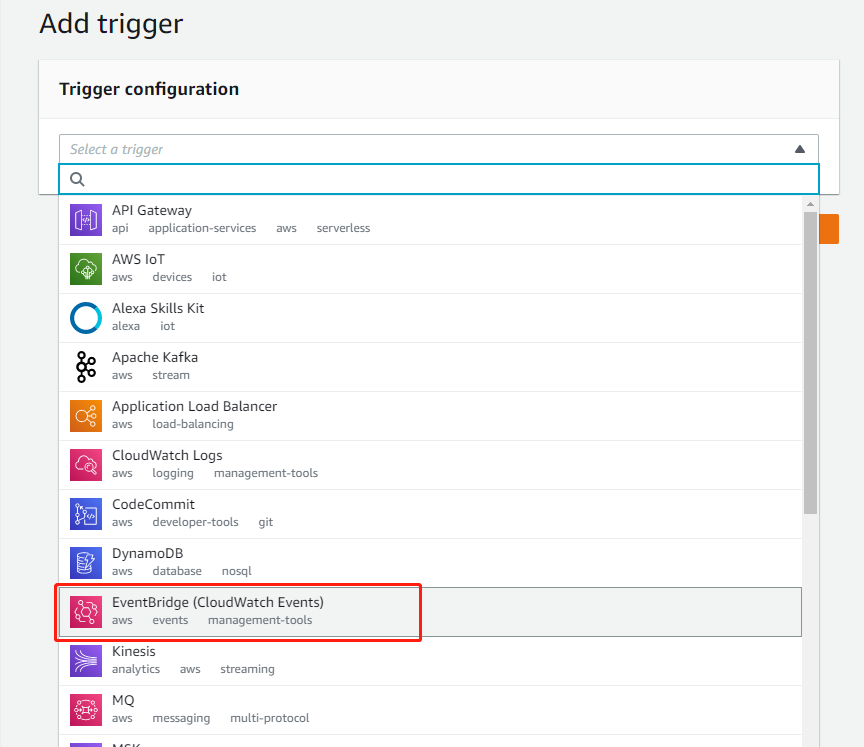This screenshot has width=864, height=747.
Task: Click the CloudWatch Logs icon
Action: 86,464
